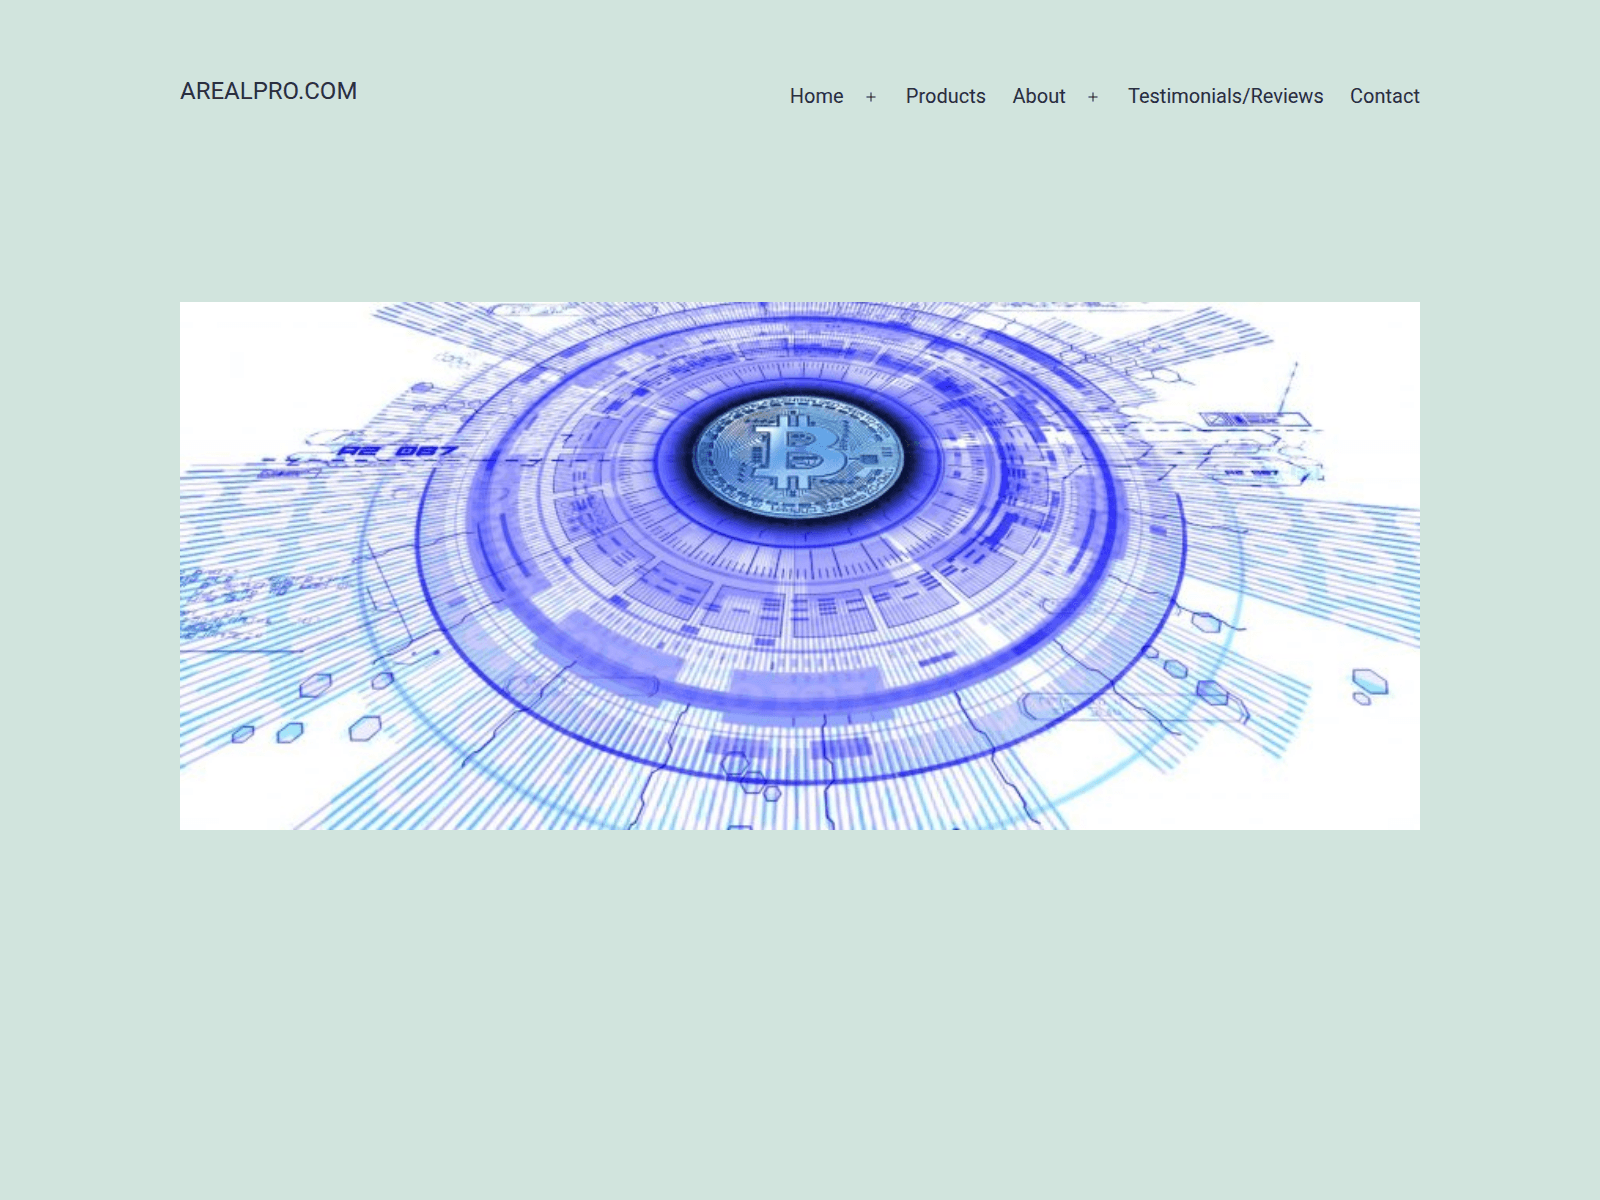Expand the plus toggle beside About
1600x1200 pixels.
coord(1093,97)
